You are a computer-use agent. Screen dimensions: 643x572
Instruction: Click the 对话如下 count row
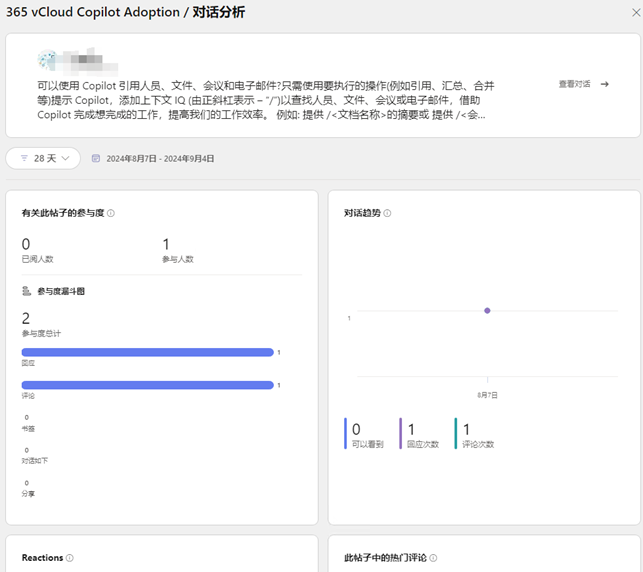(x=35, y=456)
